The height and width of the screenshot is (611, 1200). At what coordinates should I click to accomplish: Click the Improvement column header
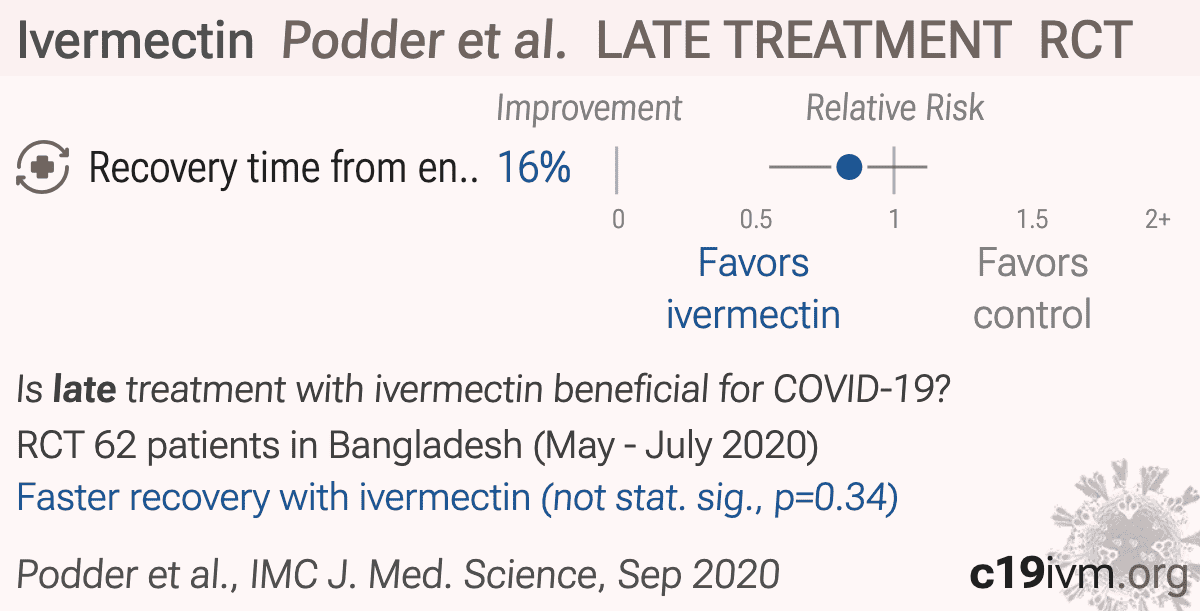click(x=589, y=108)
